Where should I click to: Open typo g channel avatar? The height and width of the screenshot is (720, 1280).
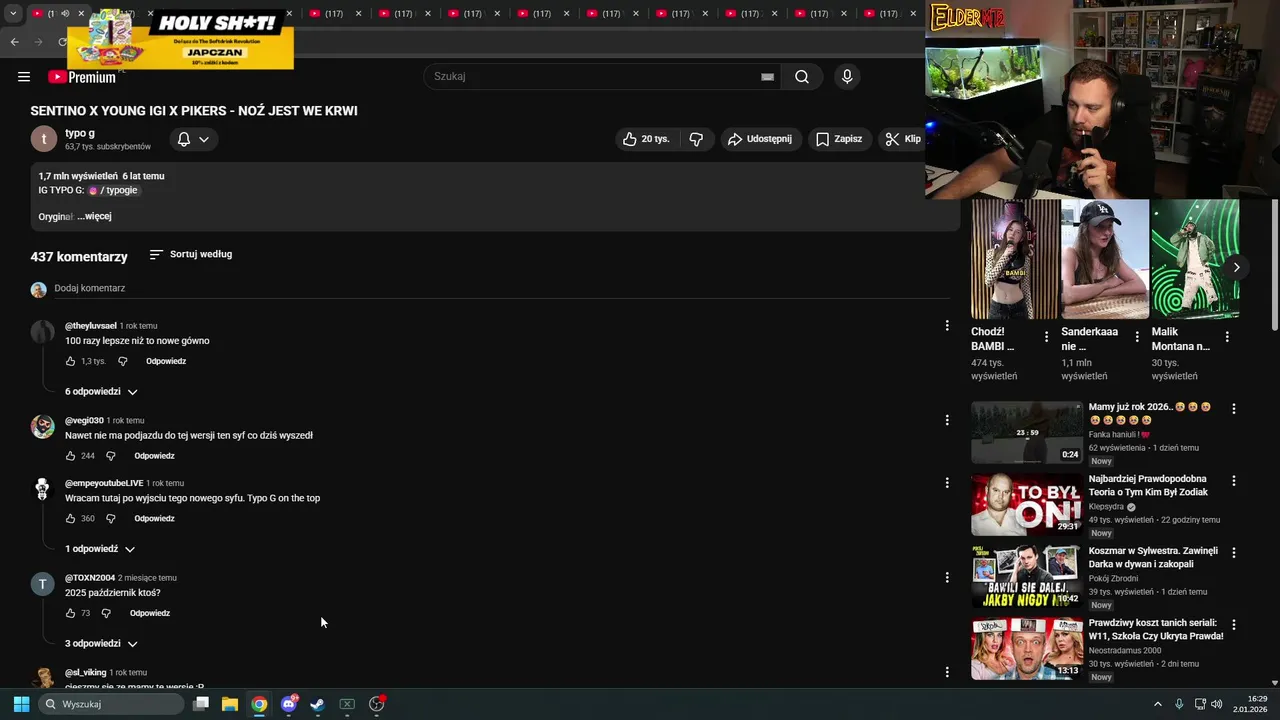coord(43,139)
